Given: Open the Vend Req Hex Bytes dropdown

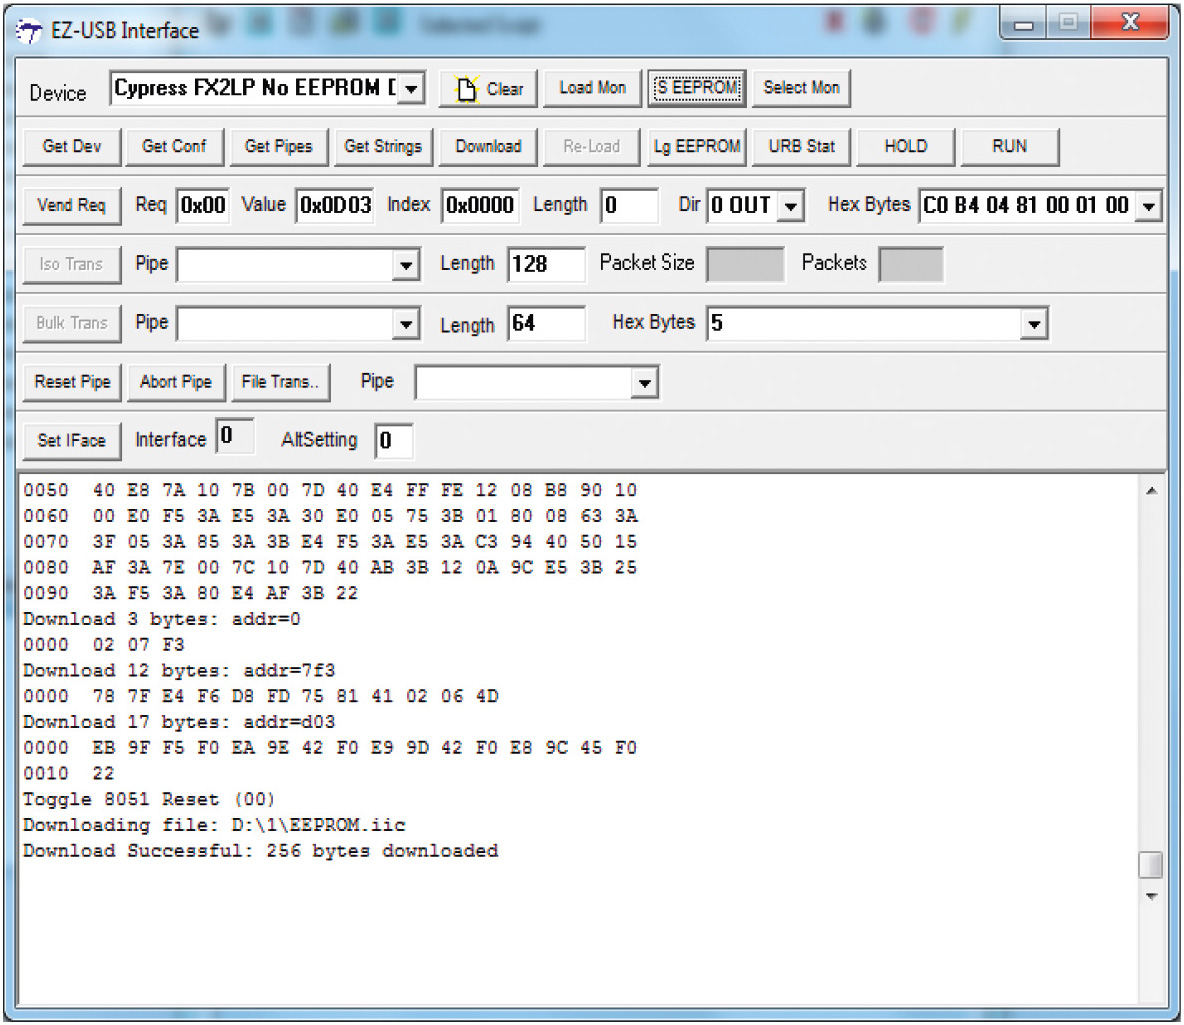Looking at the screenshot, I should [1149, 206].
